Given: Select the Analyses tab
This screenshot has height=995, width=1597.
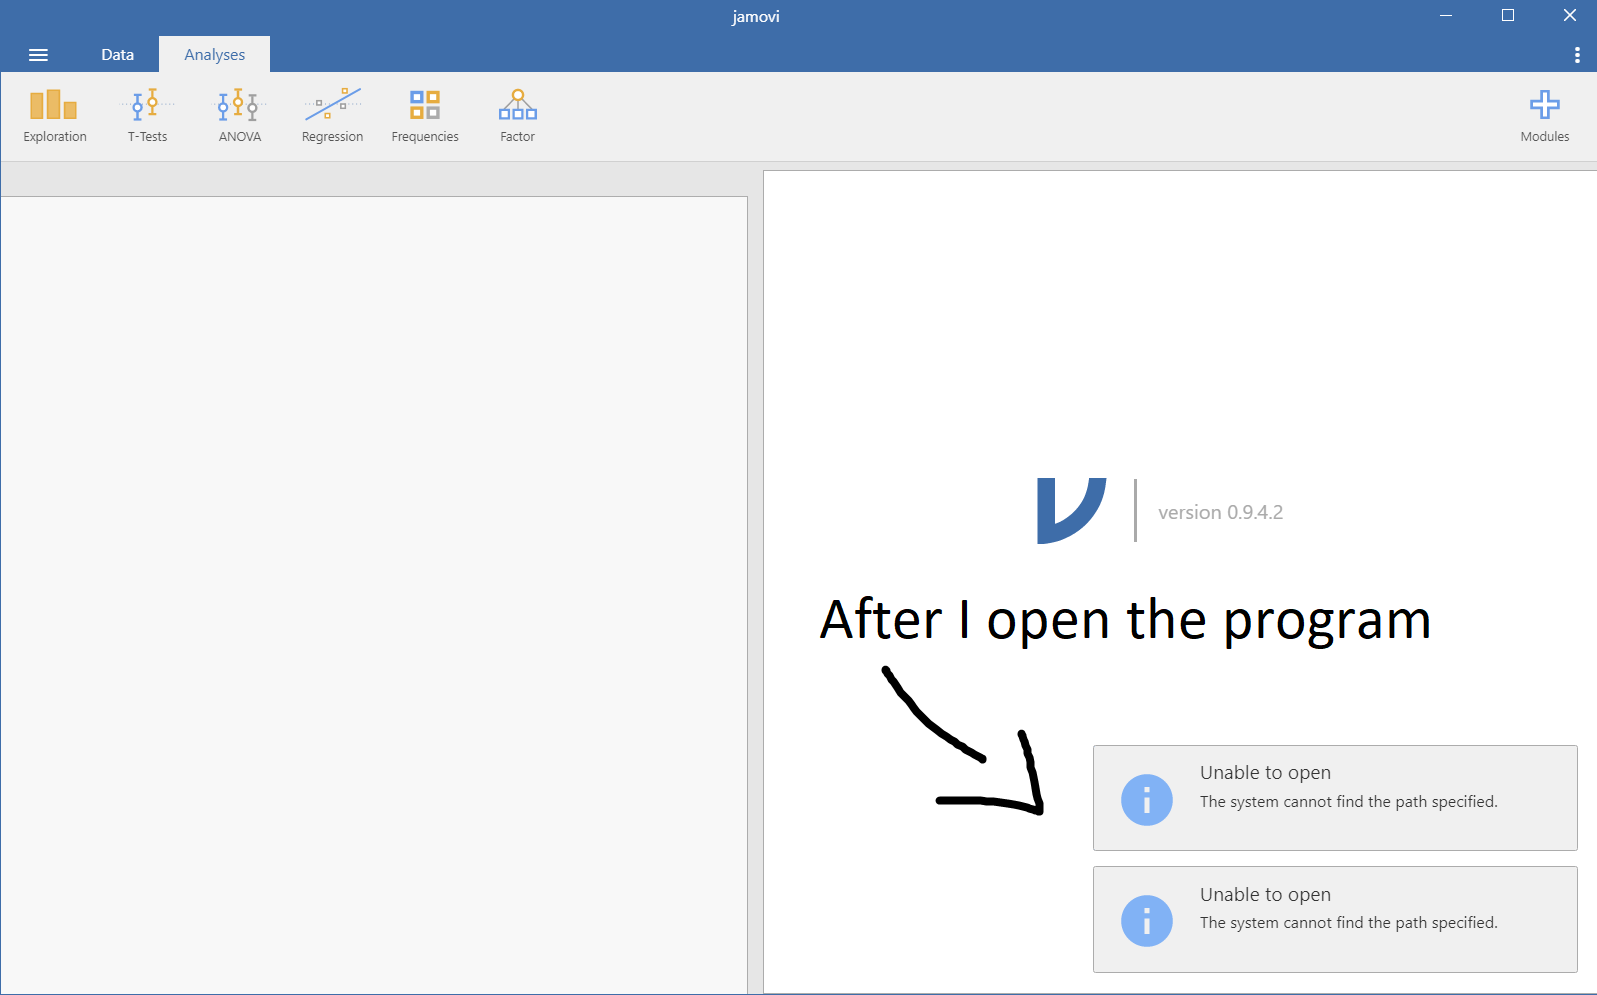Looking at the screenshot, I should coord(214,55).
